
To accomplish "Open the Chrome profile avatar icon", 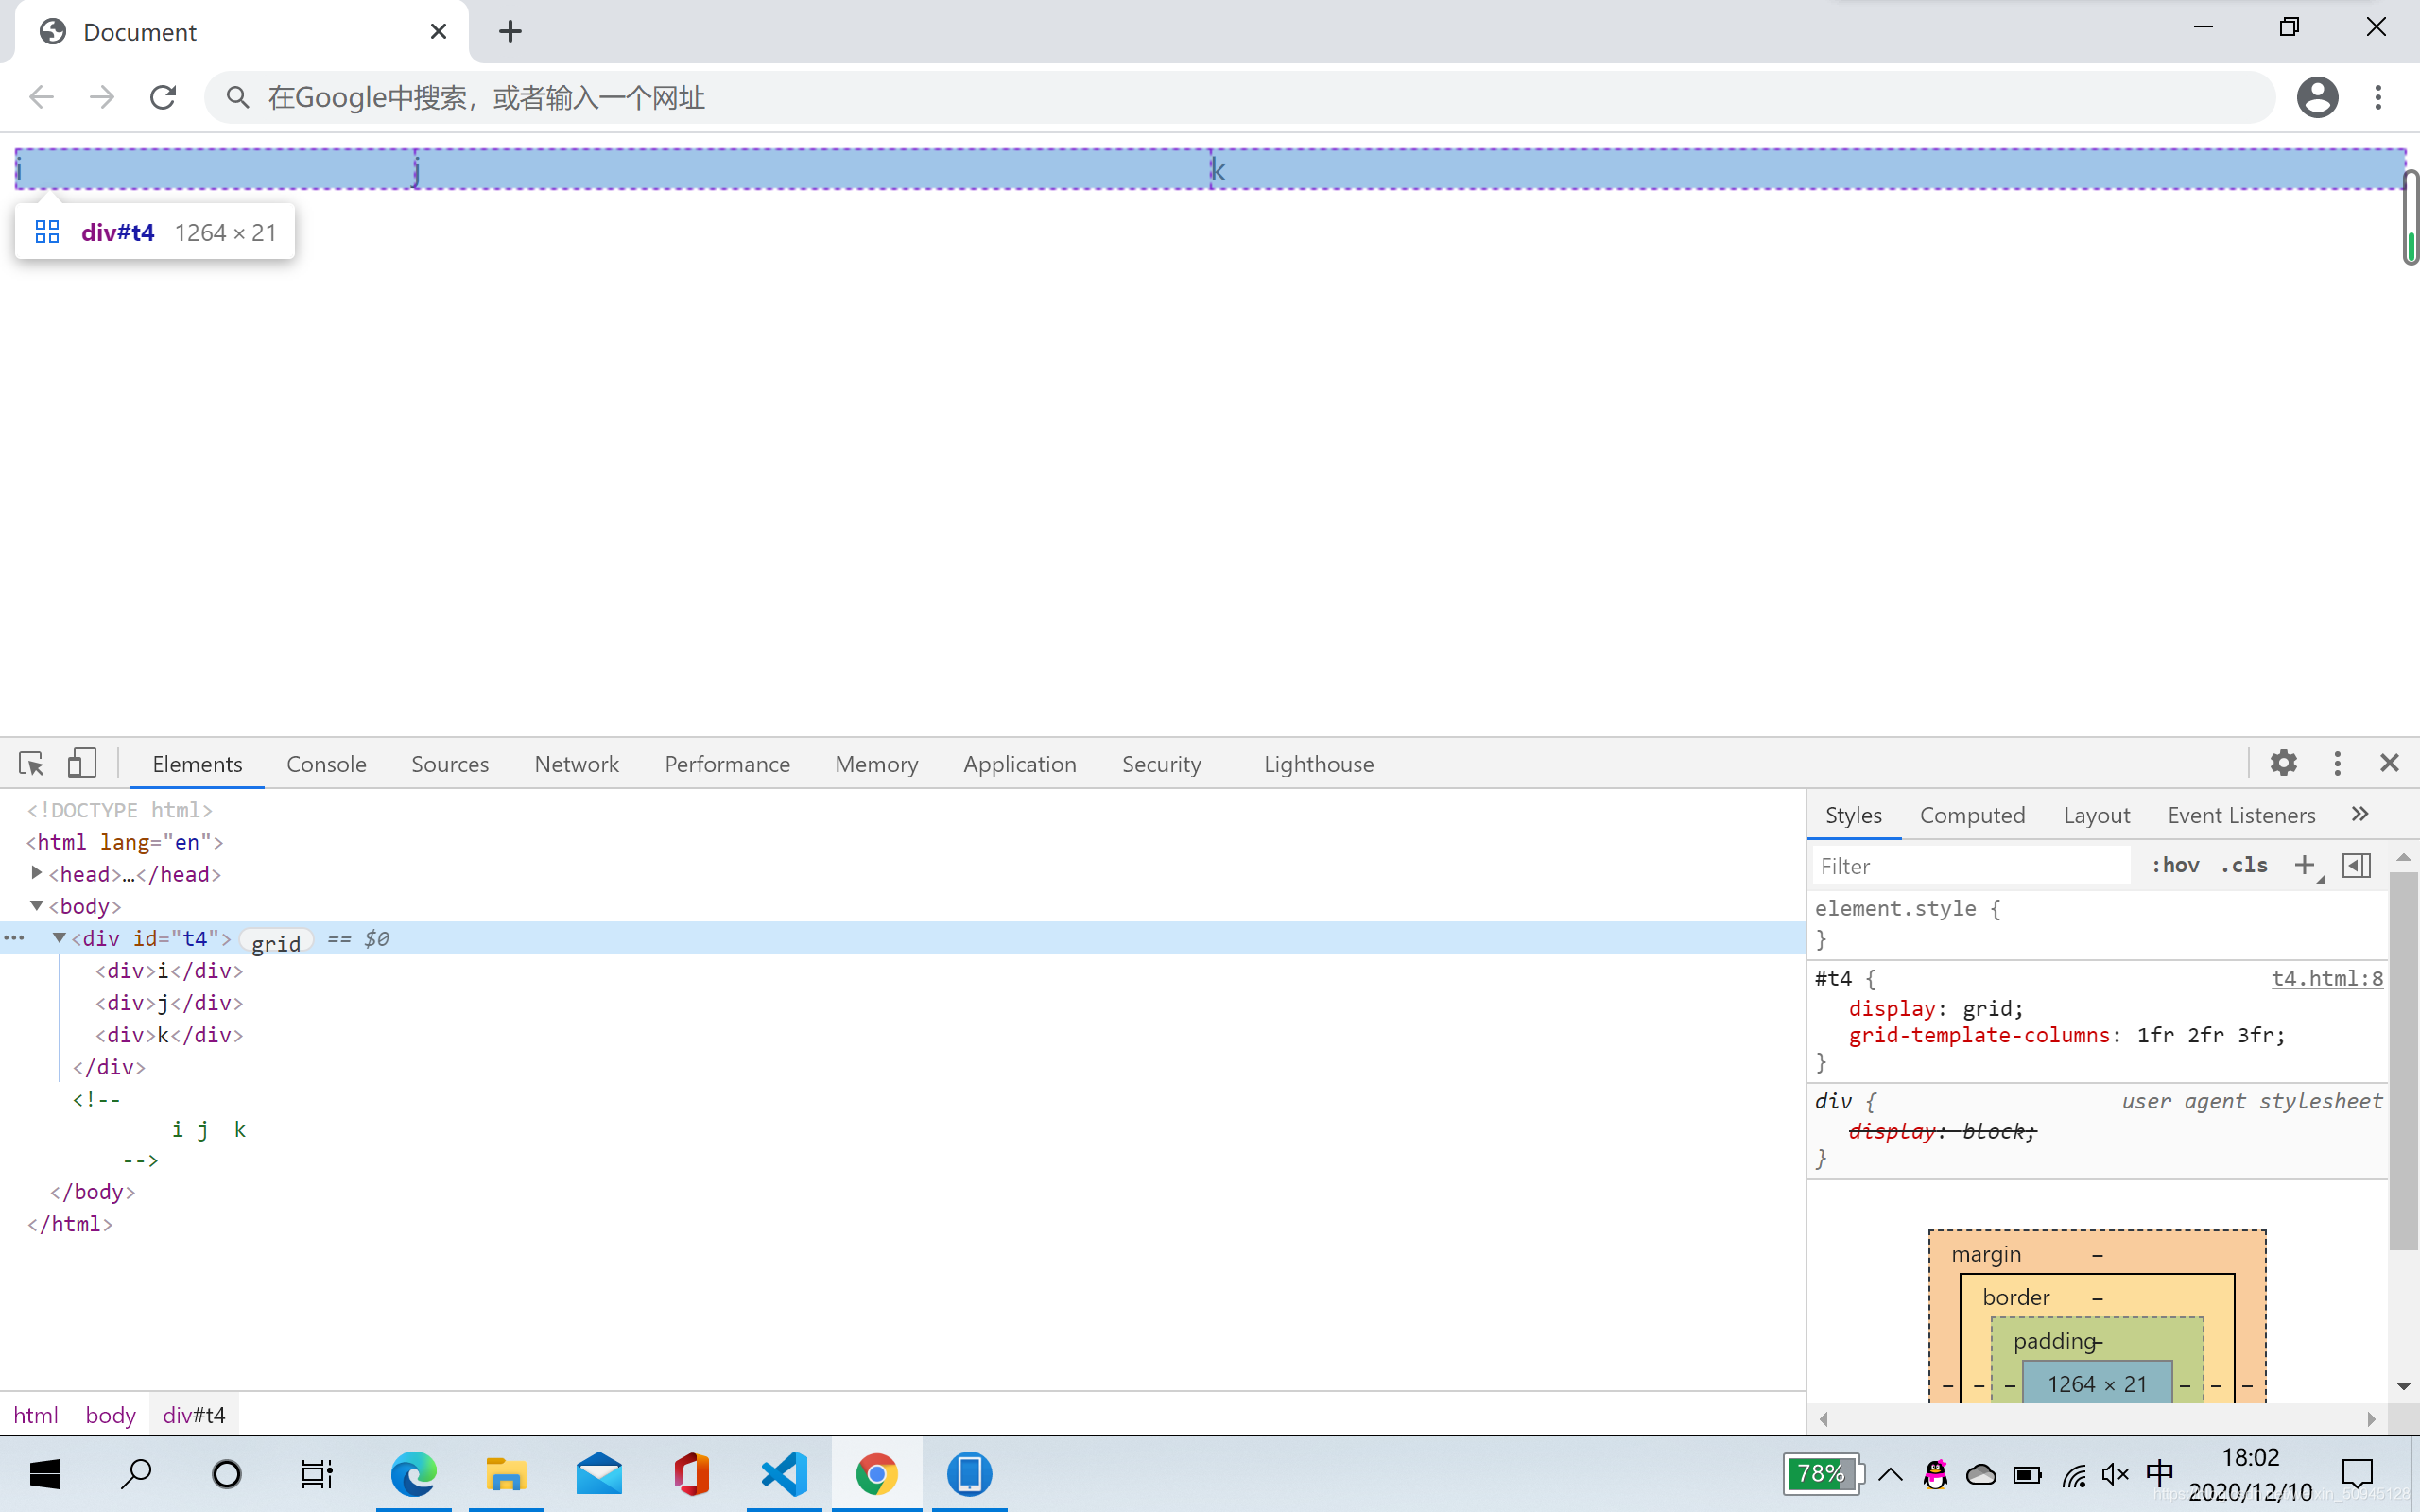I will click(2317, 97).
